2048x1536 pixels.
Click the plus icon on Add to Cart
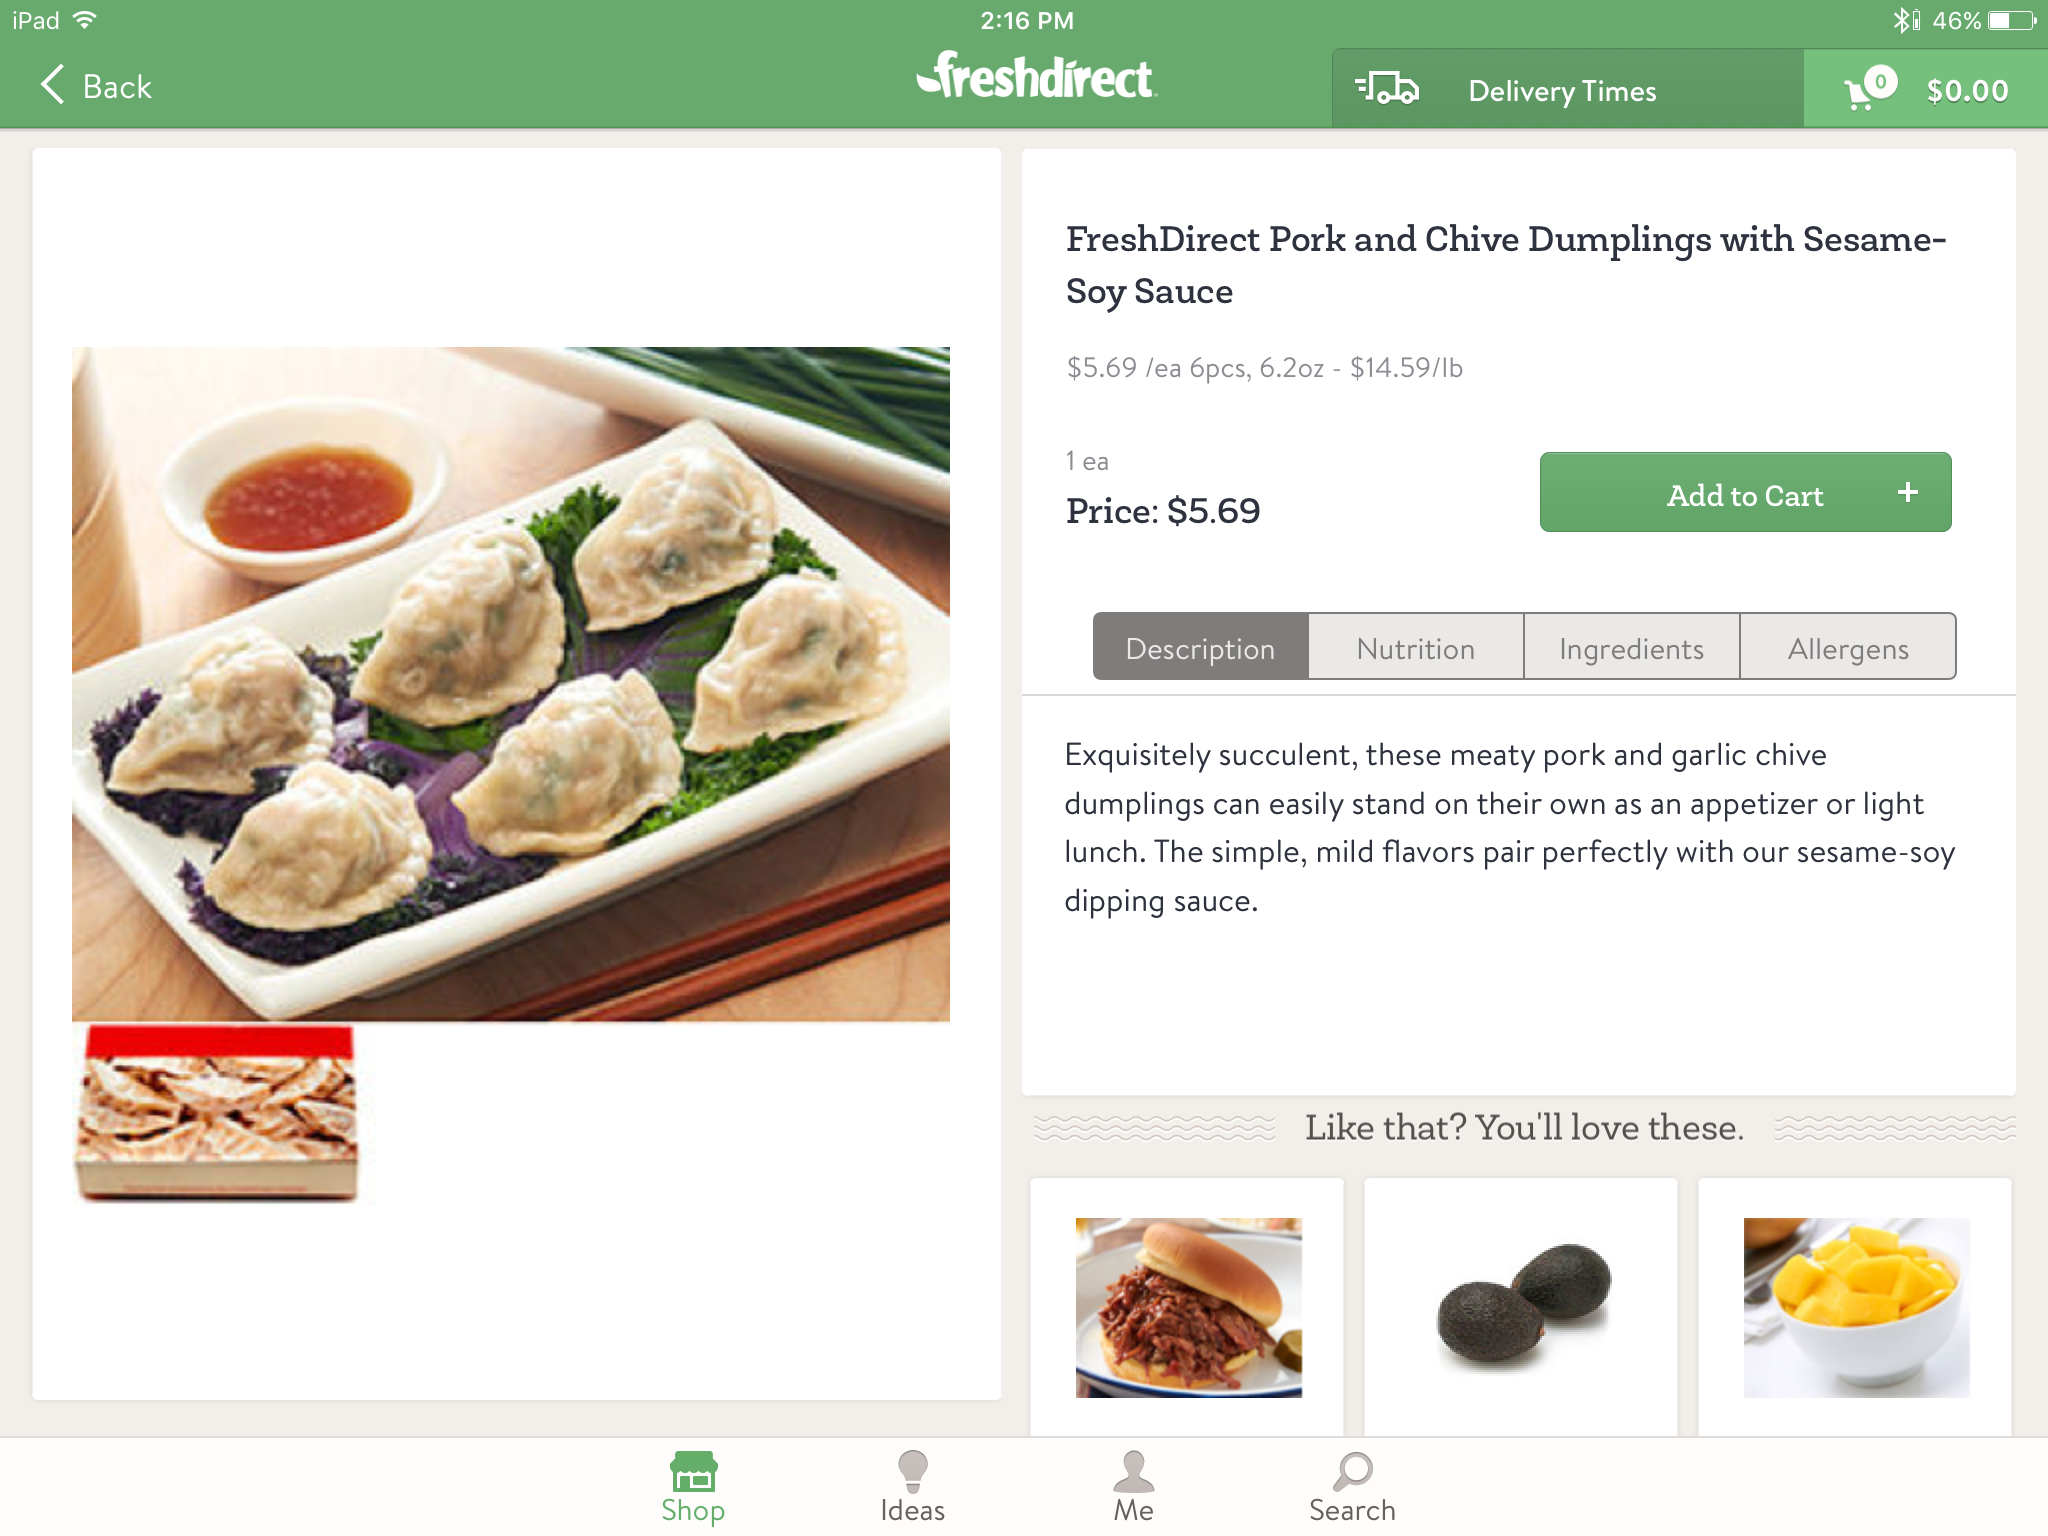[x=1908, y=492]
